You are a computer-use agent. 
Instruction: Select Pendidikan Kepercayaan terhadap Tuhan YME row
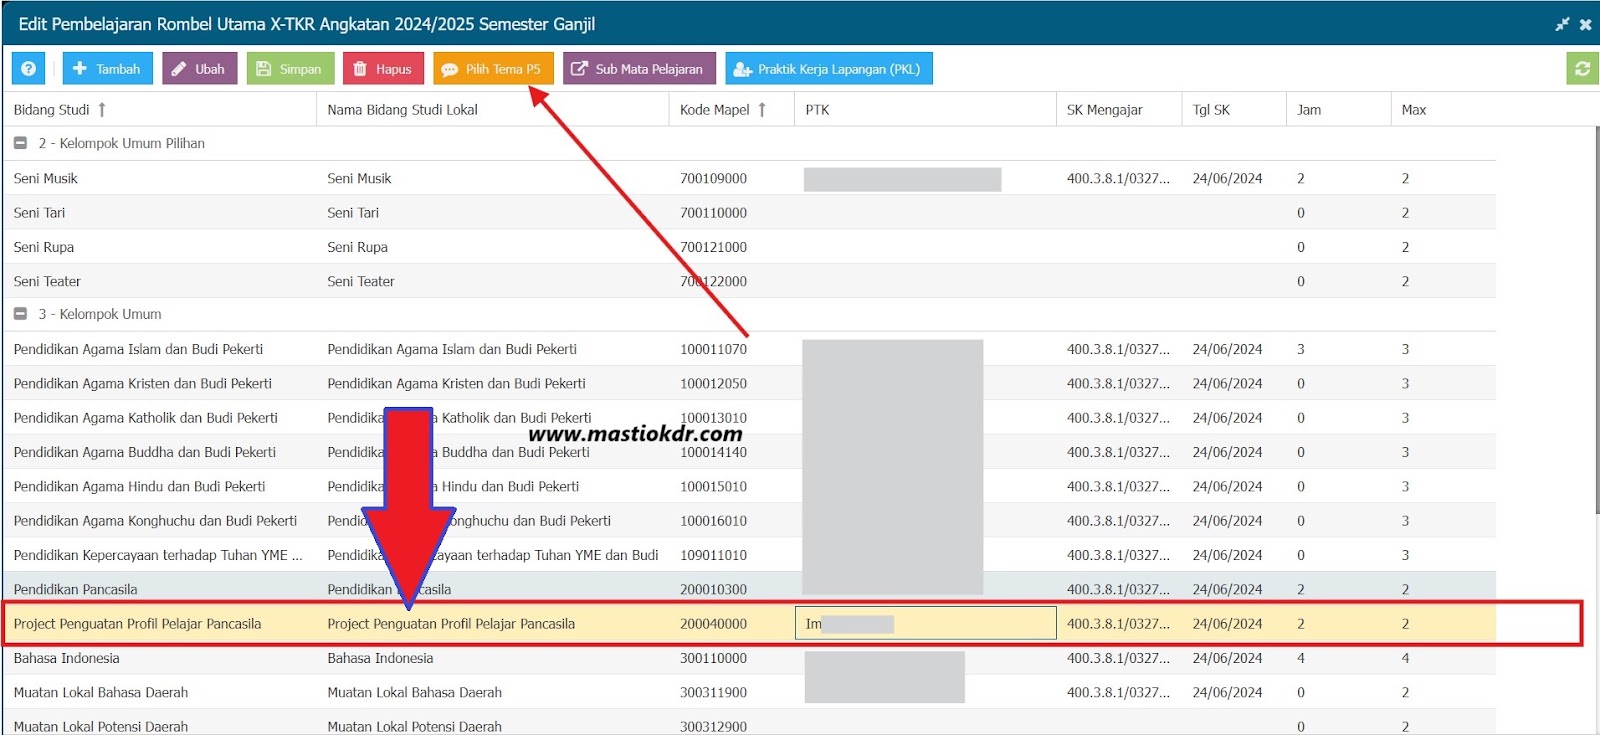point(750,555)
